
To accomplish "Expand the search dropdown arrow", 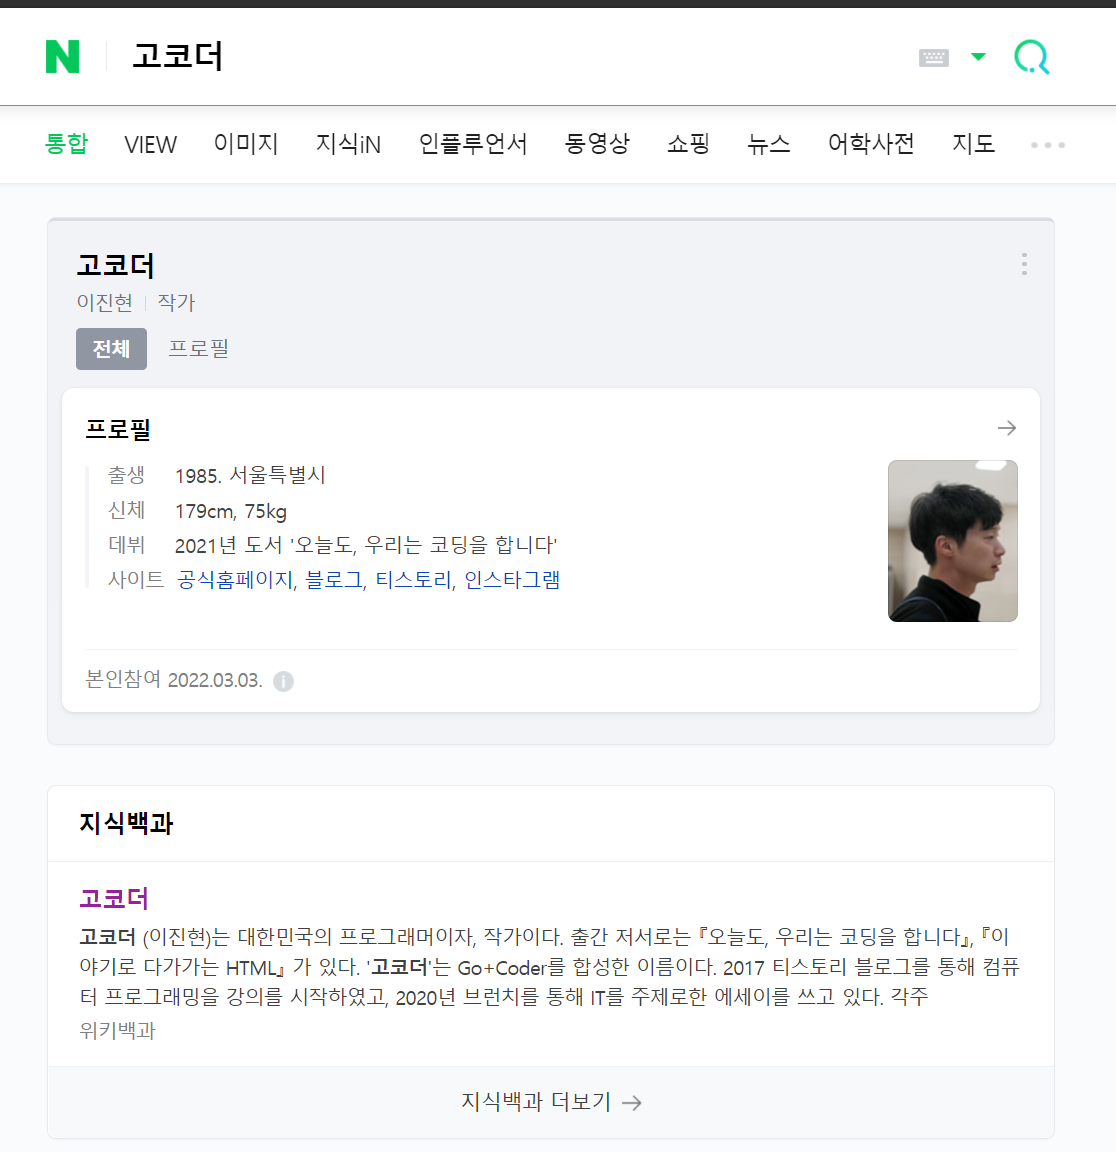I will [x=978, y=57].
